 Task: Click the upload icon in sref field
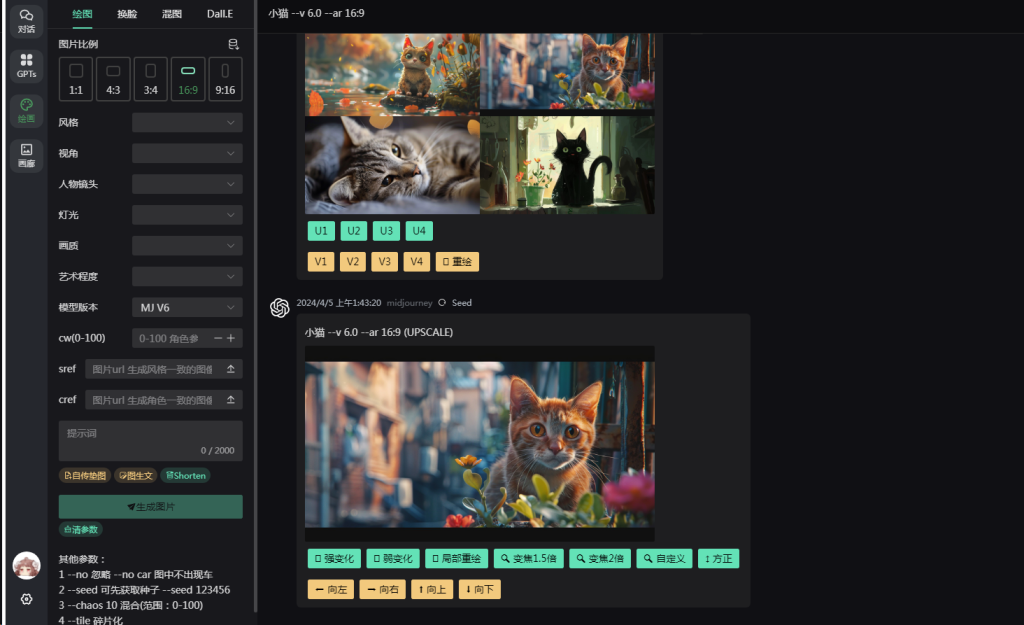coord(231,369)
